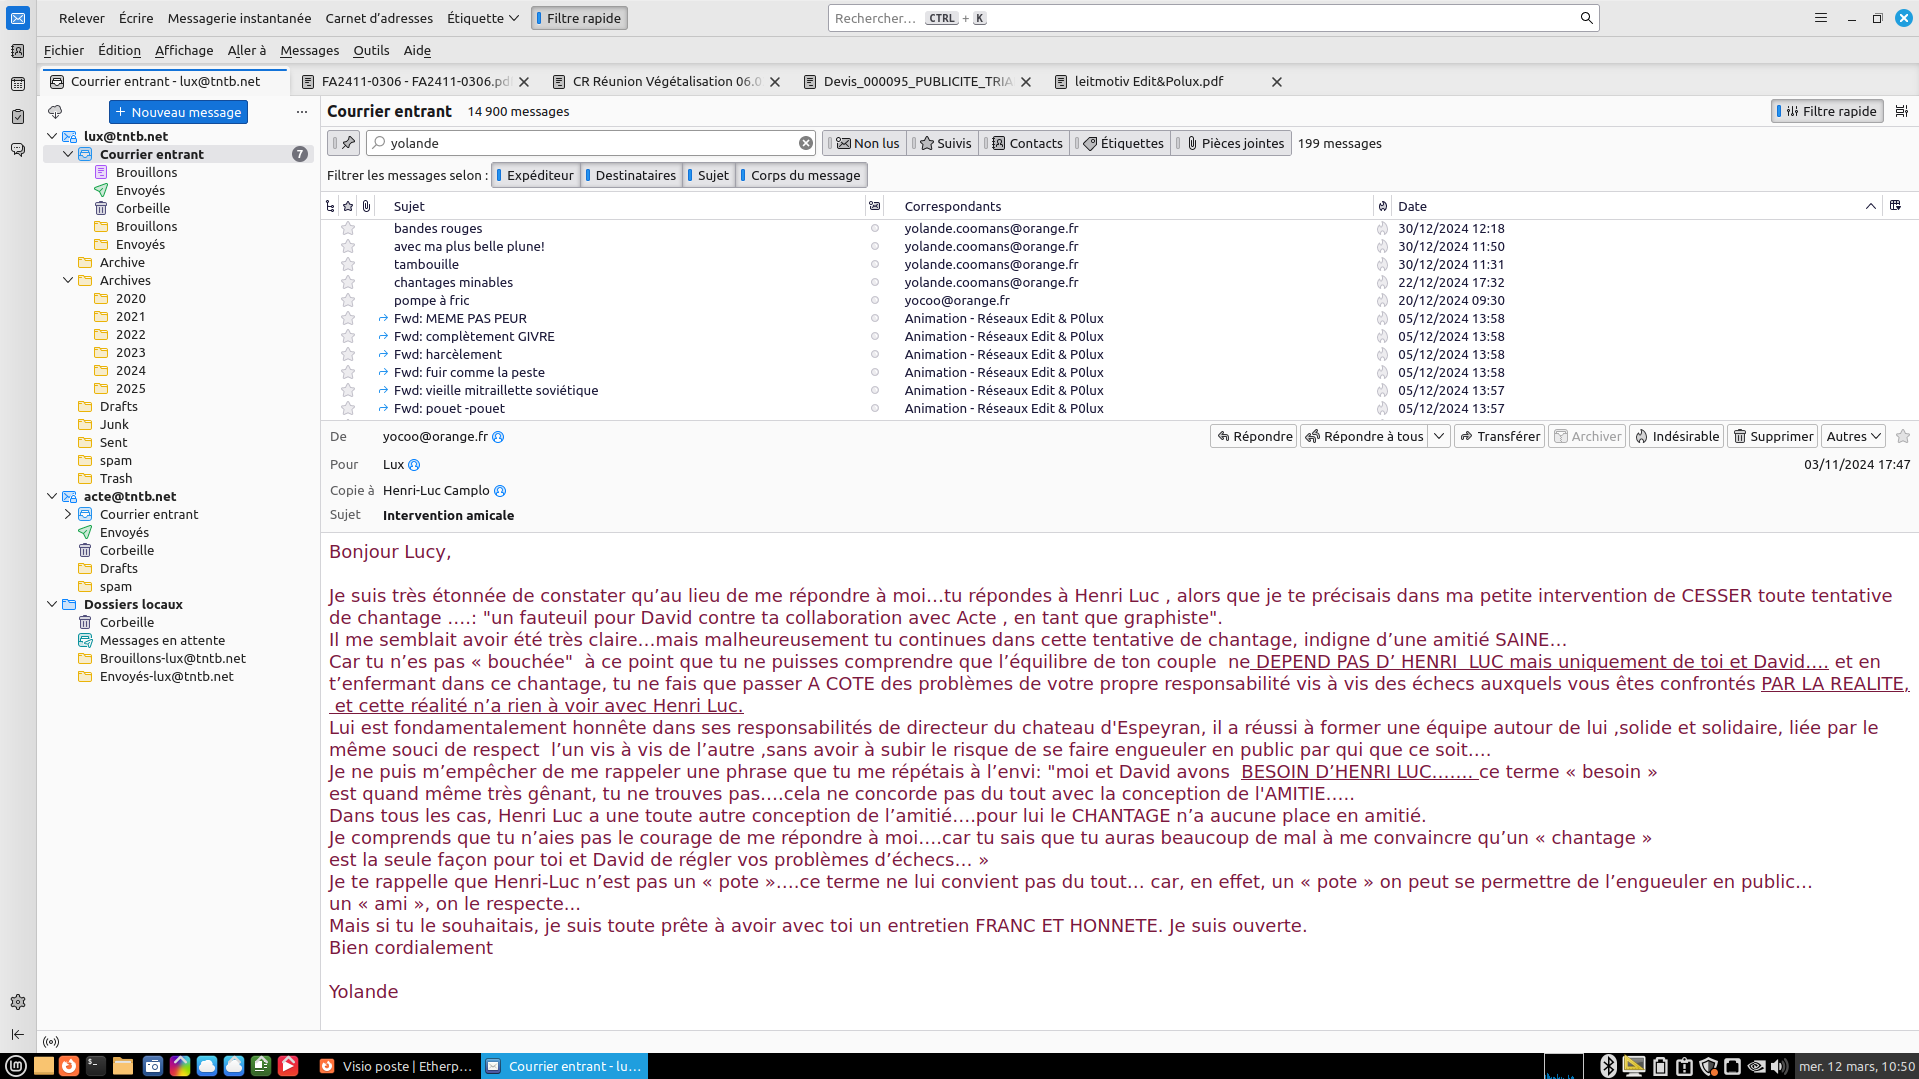Open the chat sidebar icon
Image resolution: width=1919 pixels, height=1079 pixels.
point(18,150)
